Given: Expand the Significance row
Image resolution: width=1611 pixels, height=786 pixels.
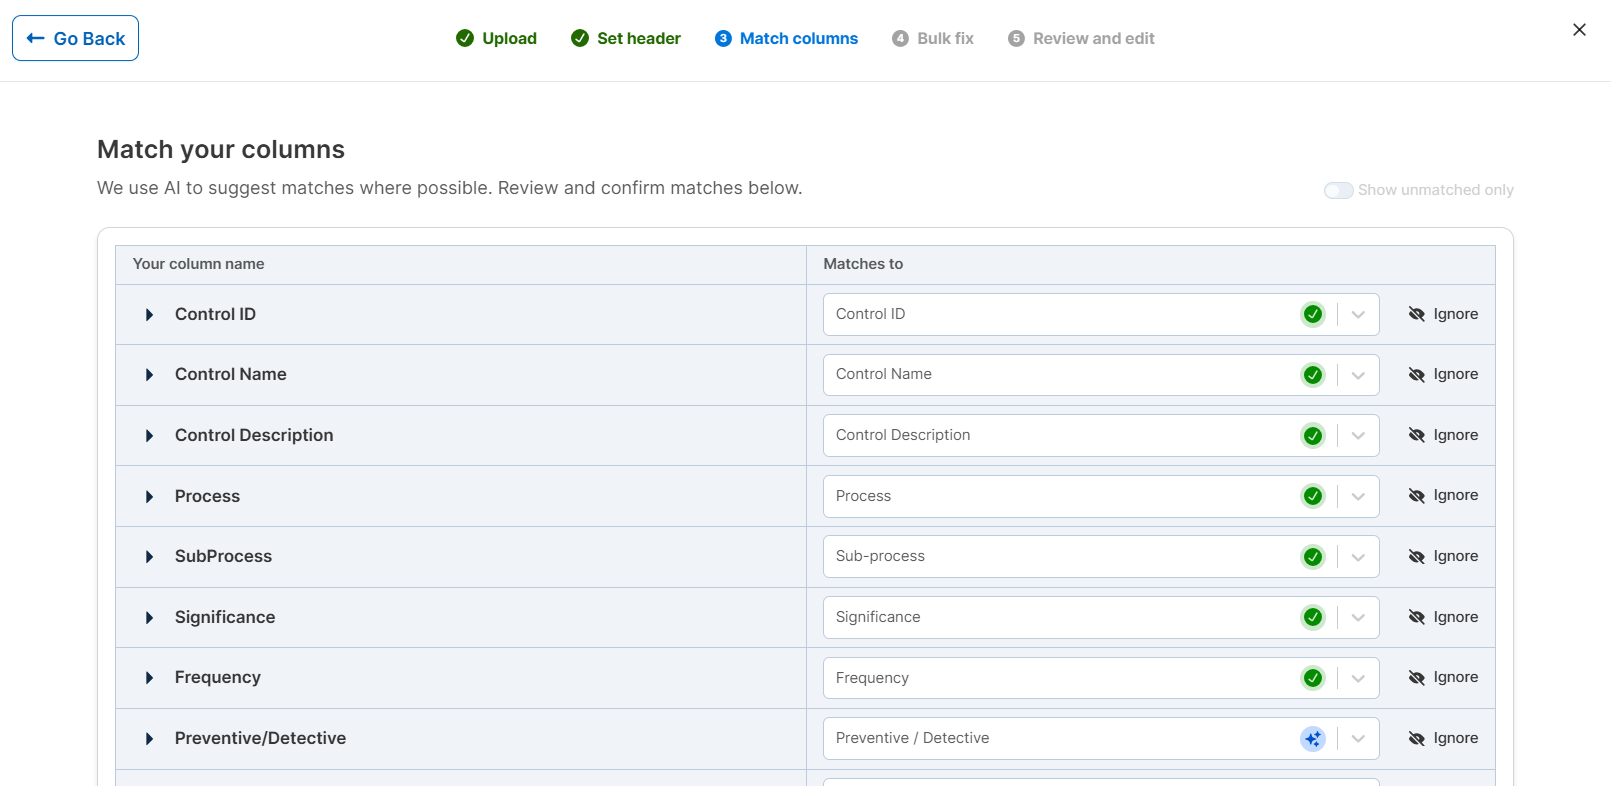Looking at the screenshot, I should (x=149, y=618).
